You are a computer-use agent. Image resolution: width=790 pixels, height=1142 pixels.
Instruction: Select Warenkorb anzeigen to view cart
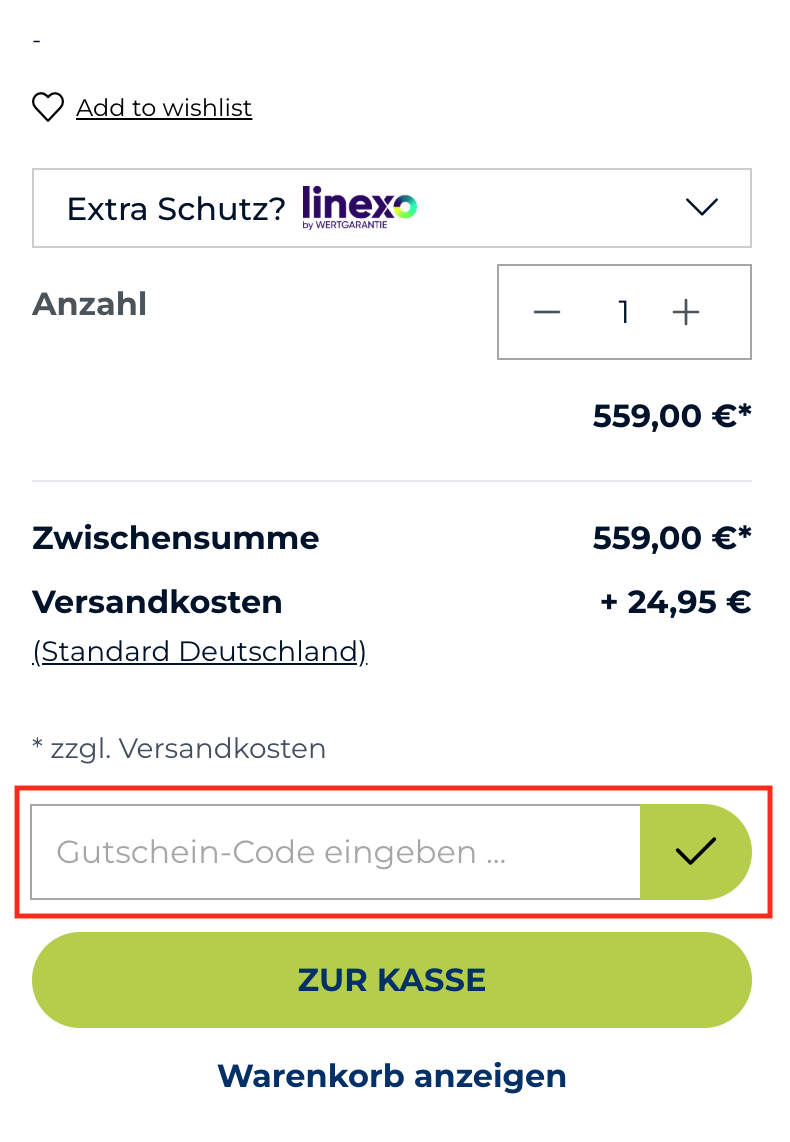click(x=391, y=1076)
